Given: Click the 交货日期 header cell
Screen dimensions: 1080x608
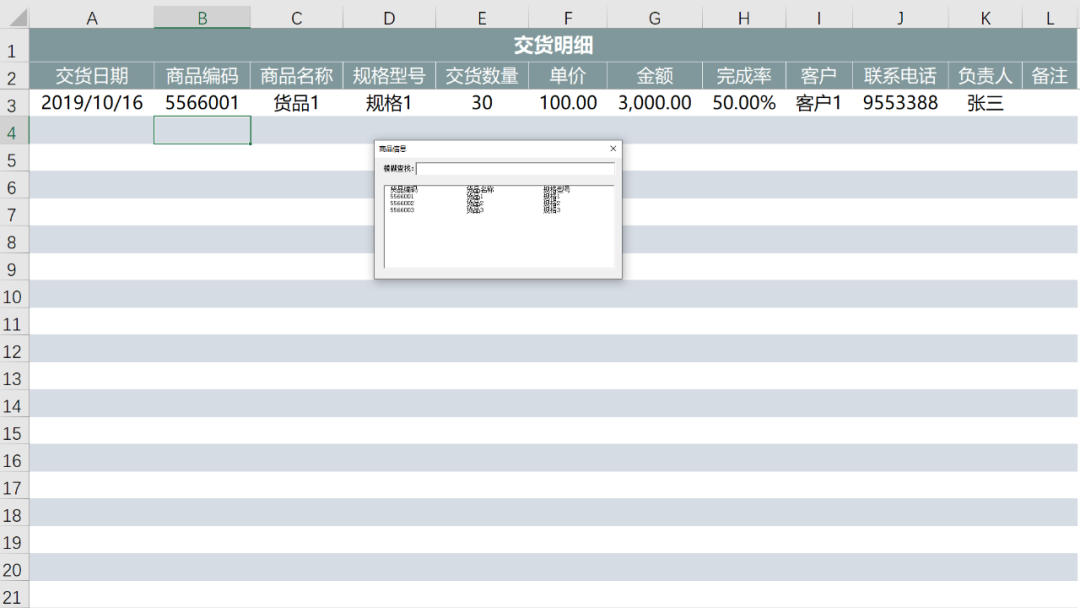Looking at the screenshot, I should 92,76.
